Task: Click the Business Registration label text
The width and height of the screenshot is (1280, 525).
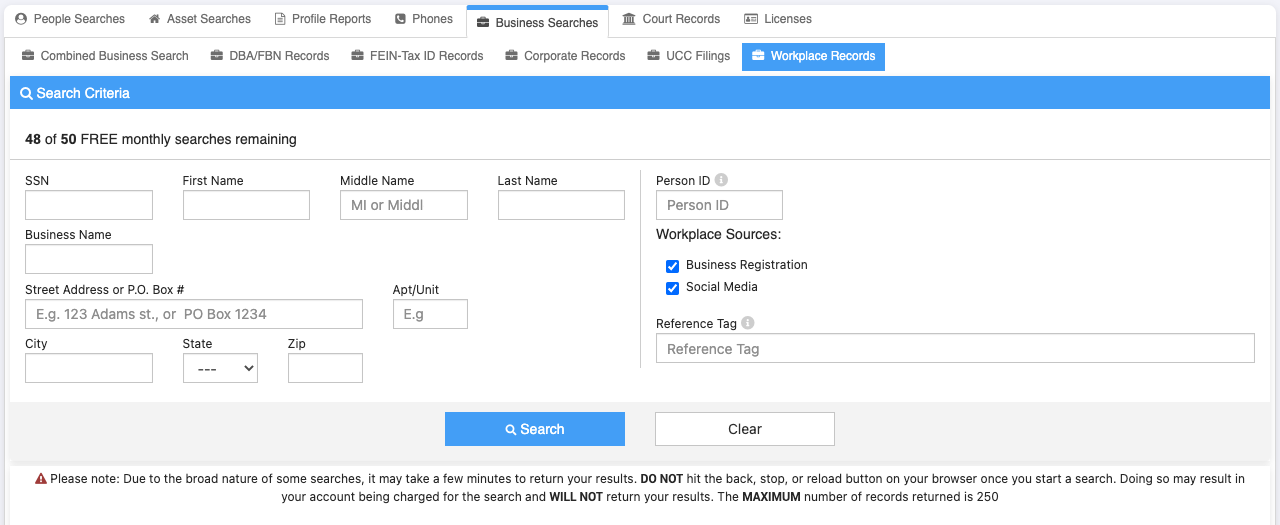Action: (747, 265)
